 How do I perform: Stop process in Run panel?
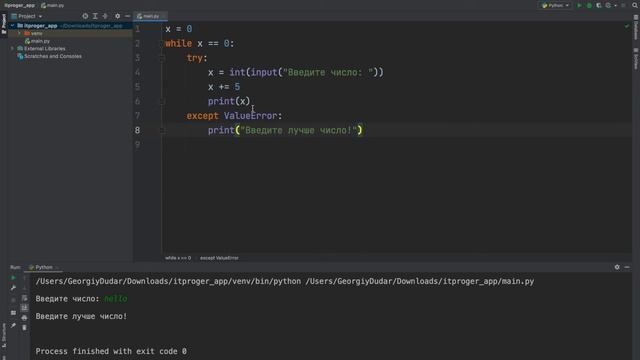tap(13, 300)
